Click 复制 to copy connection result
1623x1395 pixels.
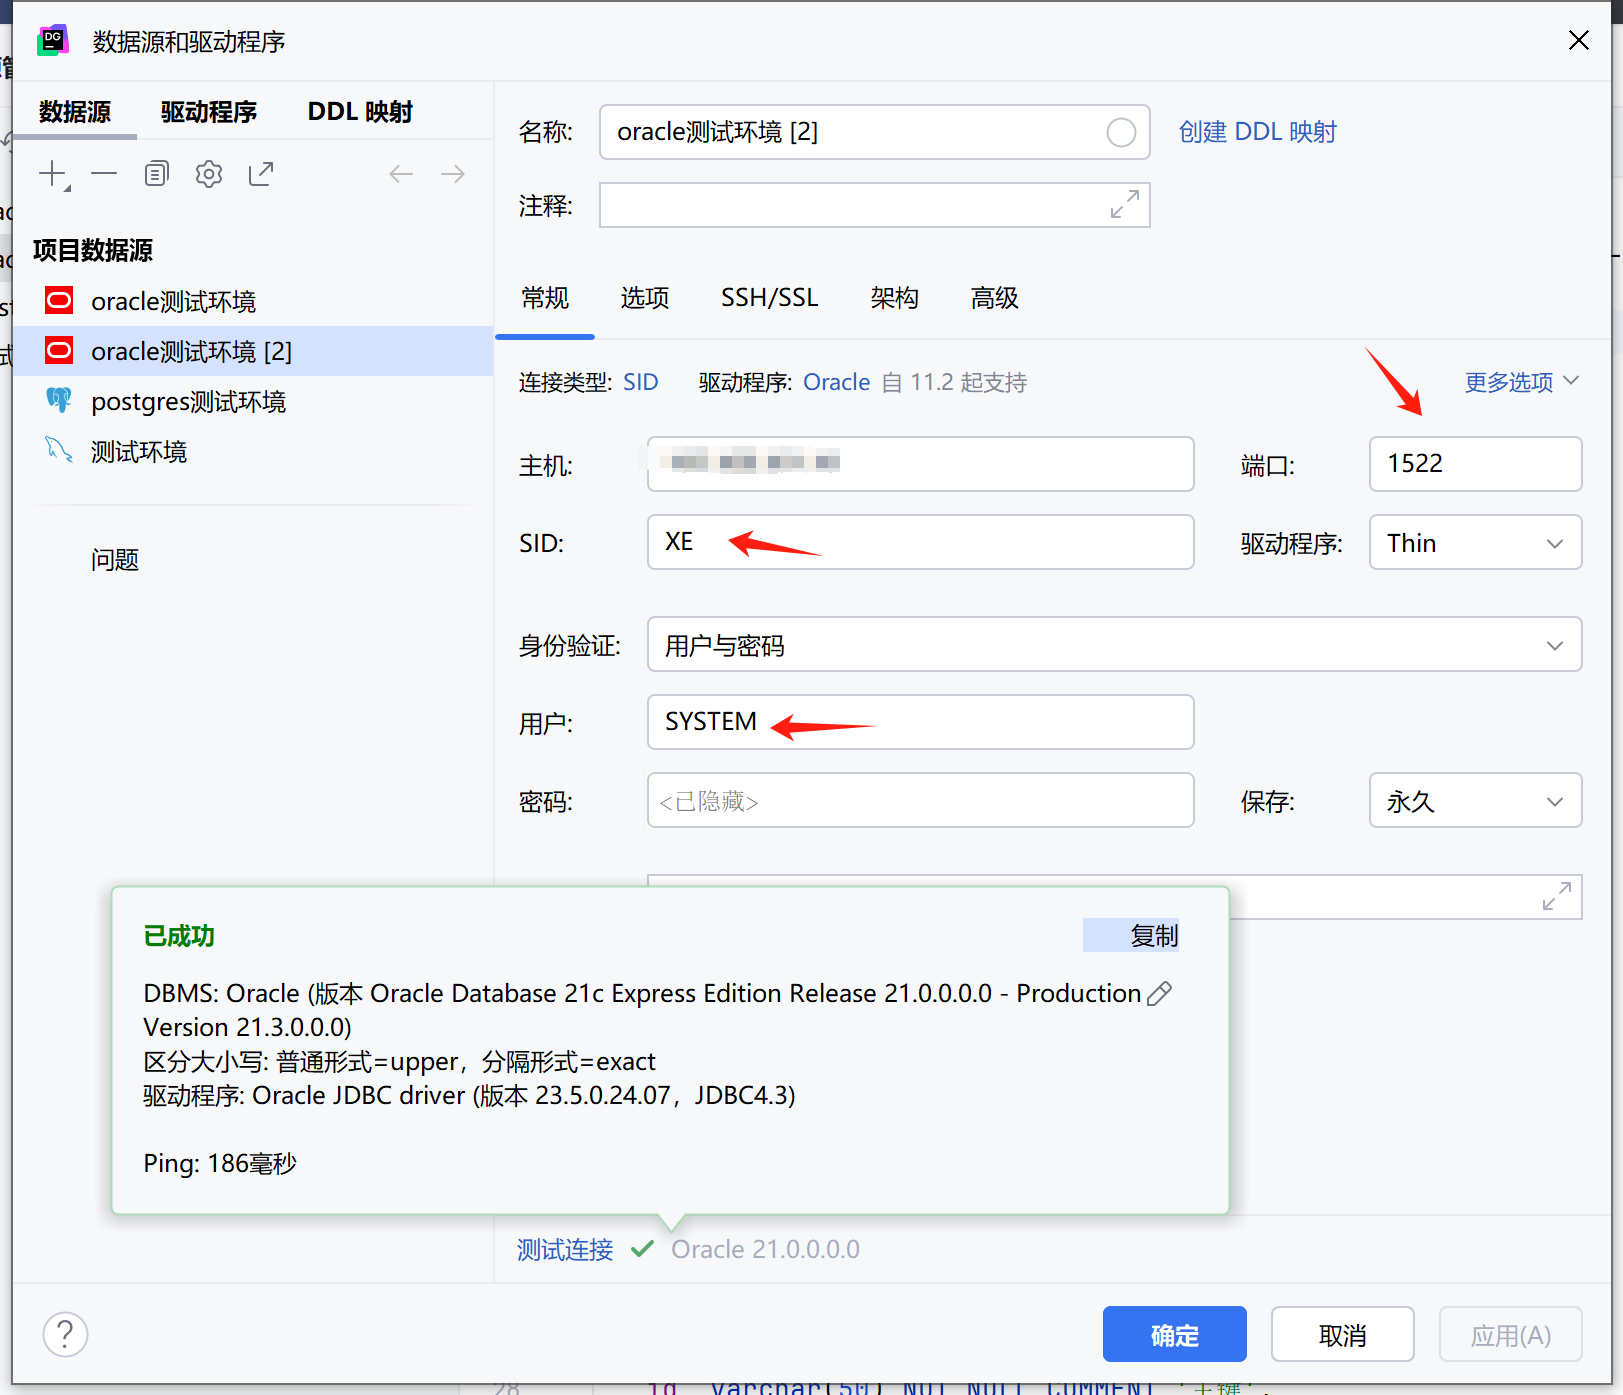1154,936
